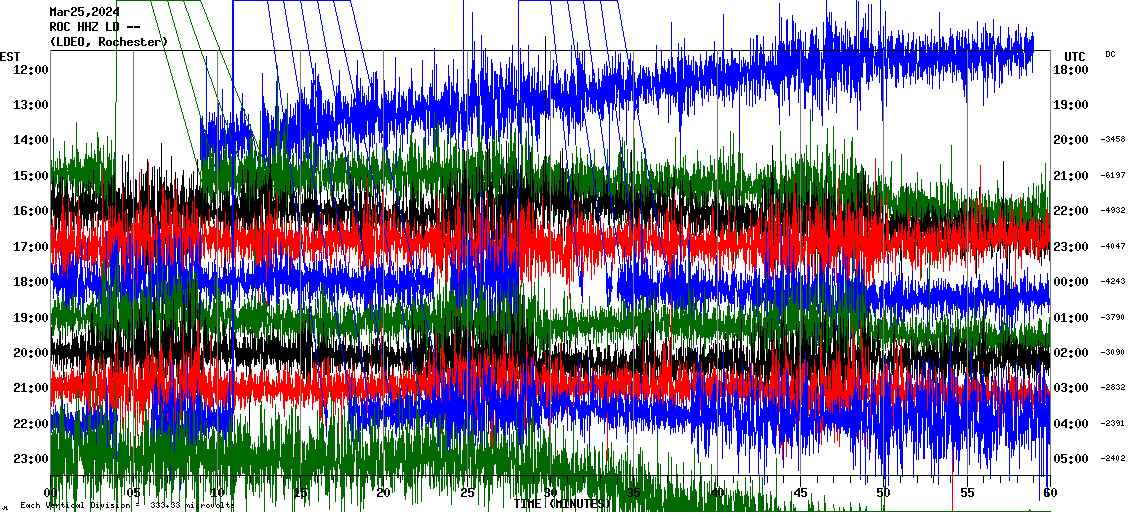
Task: Click the Each Vertical Division scale note
Action: pyautogui.click(x=127, y=505)
